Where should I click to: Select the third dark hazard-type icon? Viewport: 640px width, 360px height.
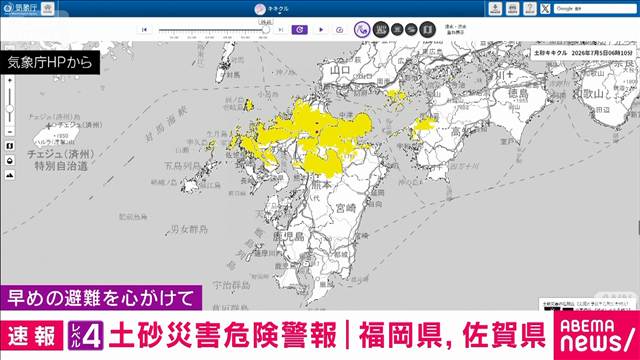tap(397, 29)
